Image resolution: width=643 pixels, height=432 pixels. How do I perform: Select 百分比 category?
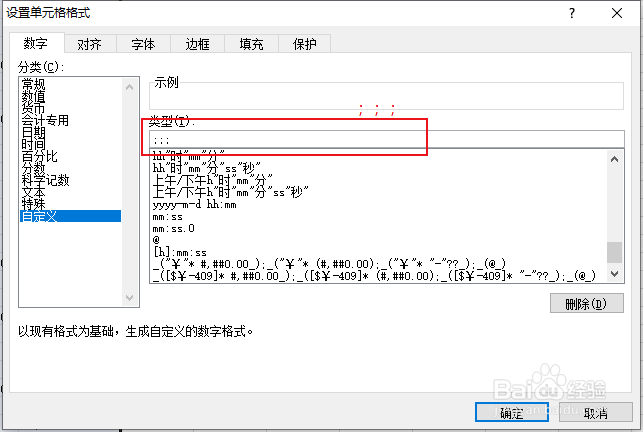[71, 156]
